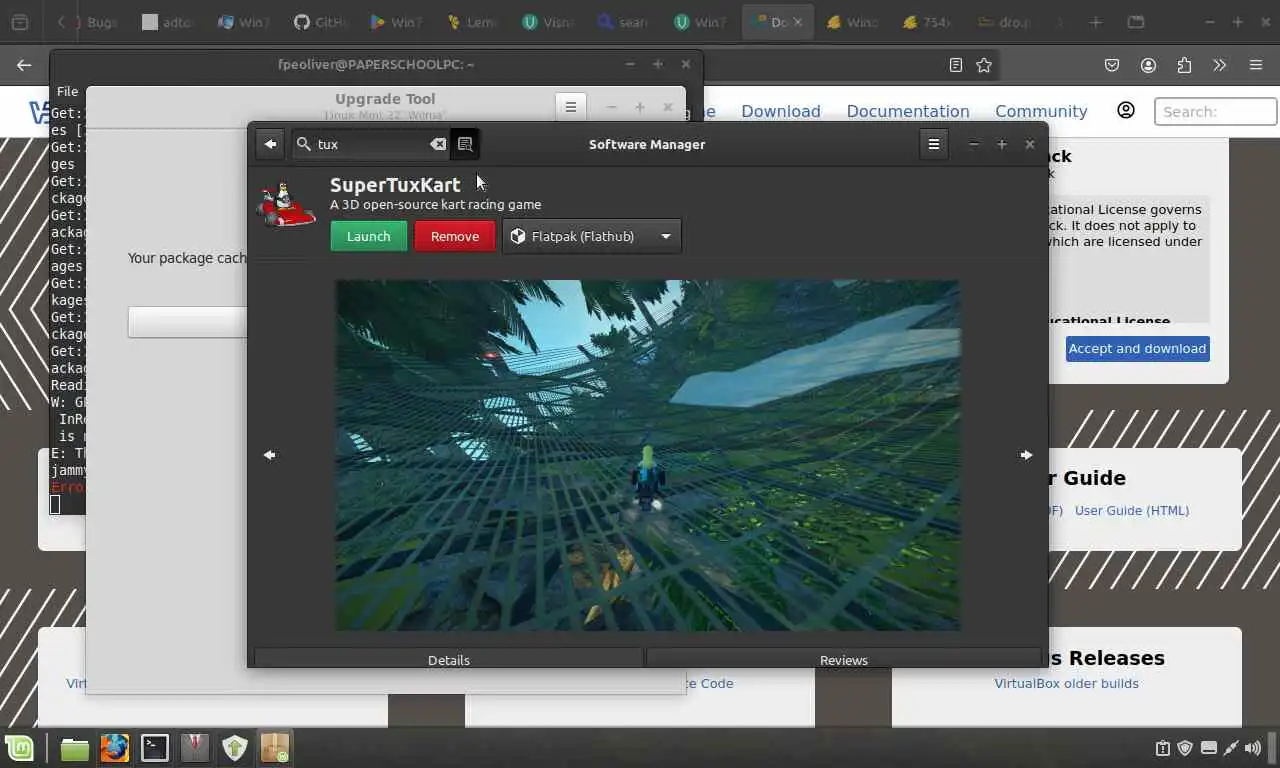Launch SuperTuxKart

pyautogui.click(x=369, y=236)
